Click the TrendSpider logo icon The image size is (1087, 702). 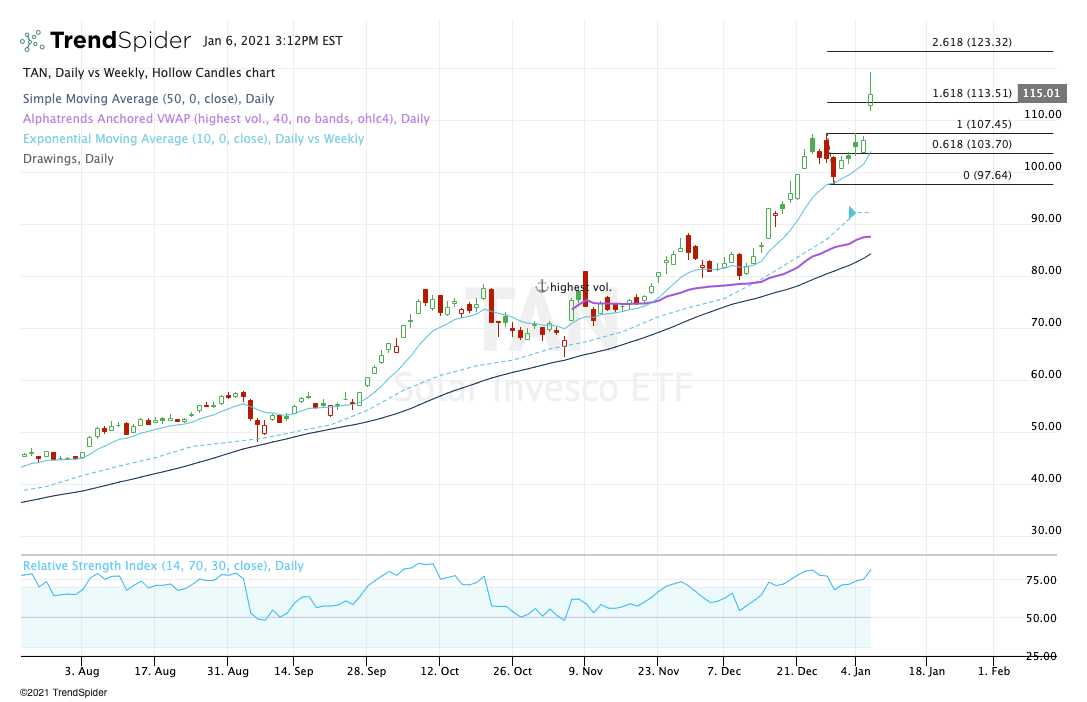coord(32,41)
